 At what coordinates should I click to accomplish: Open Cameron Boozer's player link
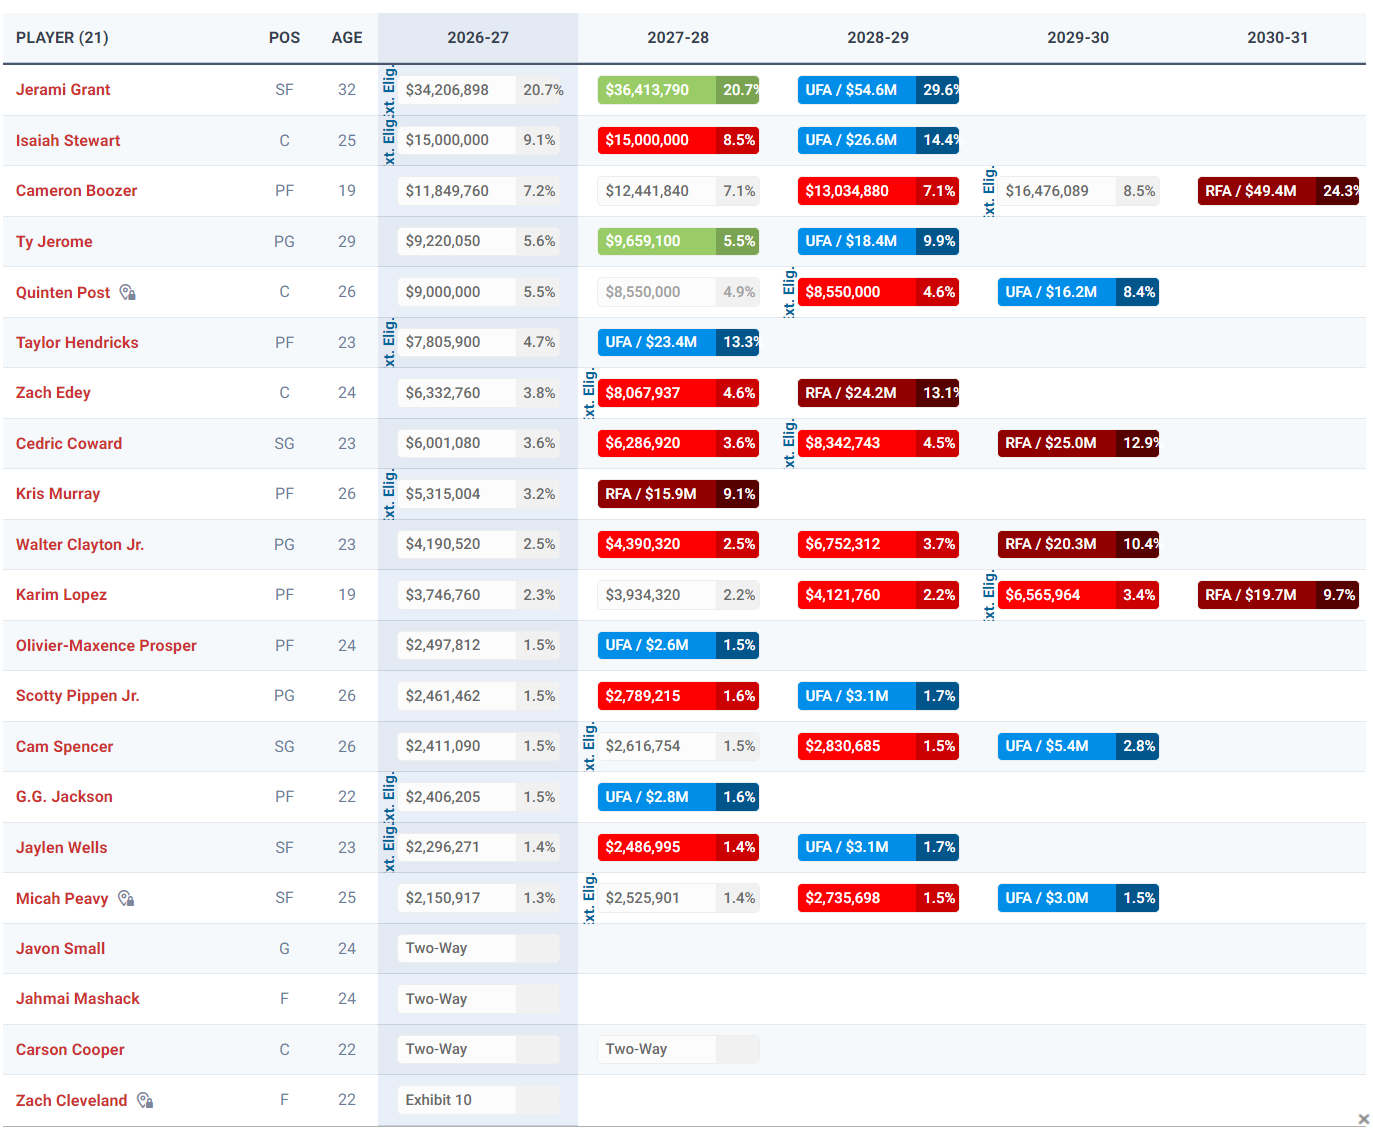point(76,191)
